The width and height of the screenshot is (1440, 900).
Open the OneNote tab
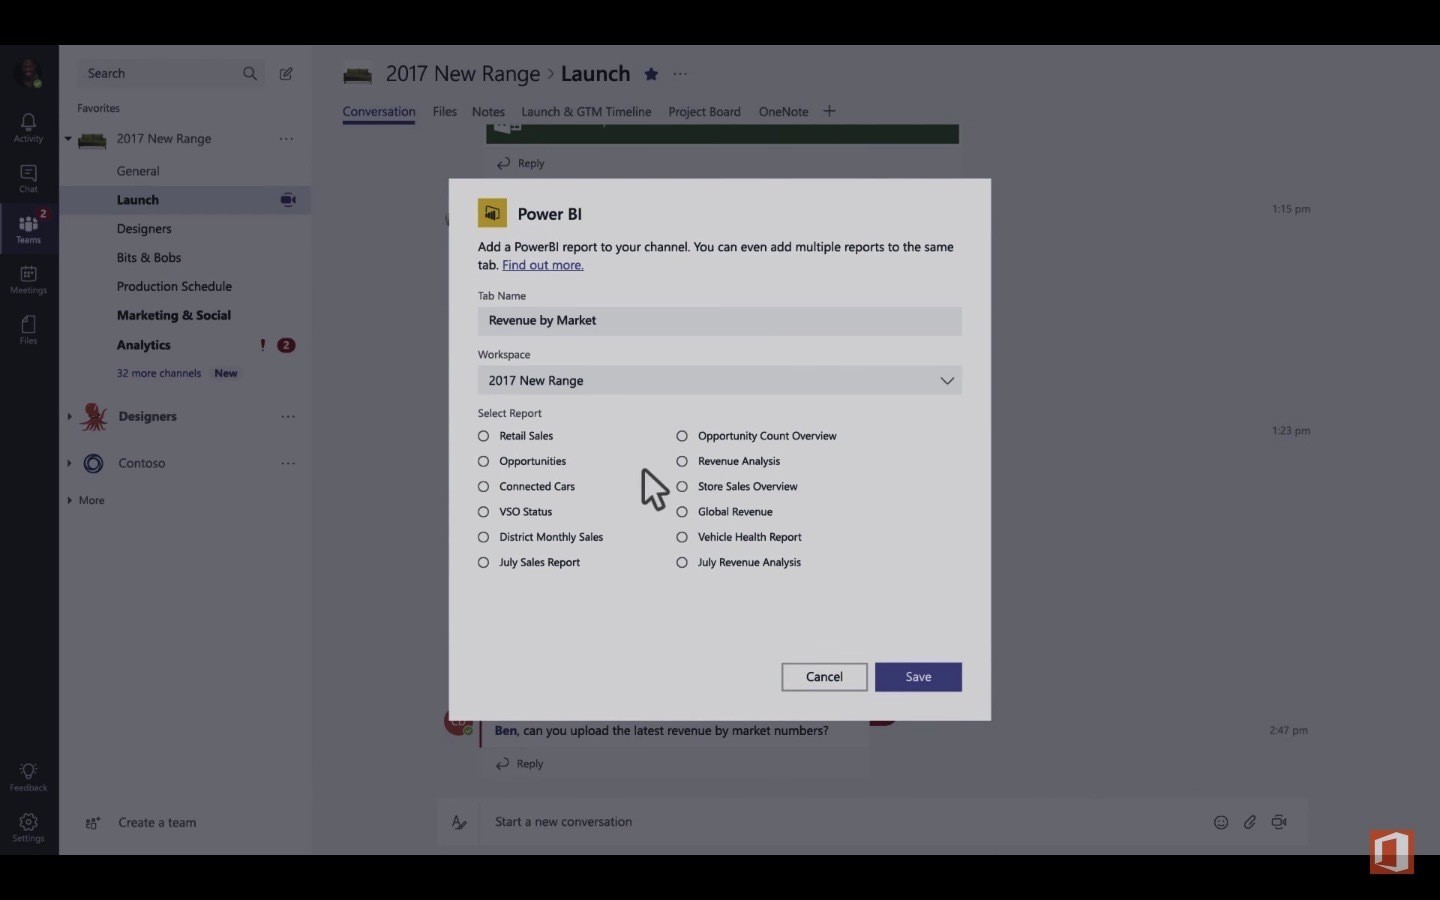[x=783, y=112]
